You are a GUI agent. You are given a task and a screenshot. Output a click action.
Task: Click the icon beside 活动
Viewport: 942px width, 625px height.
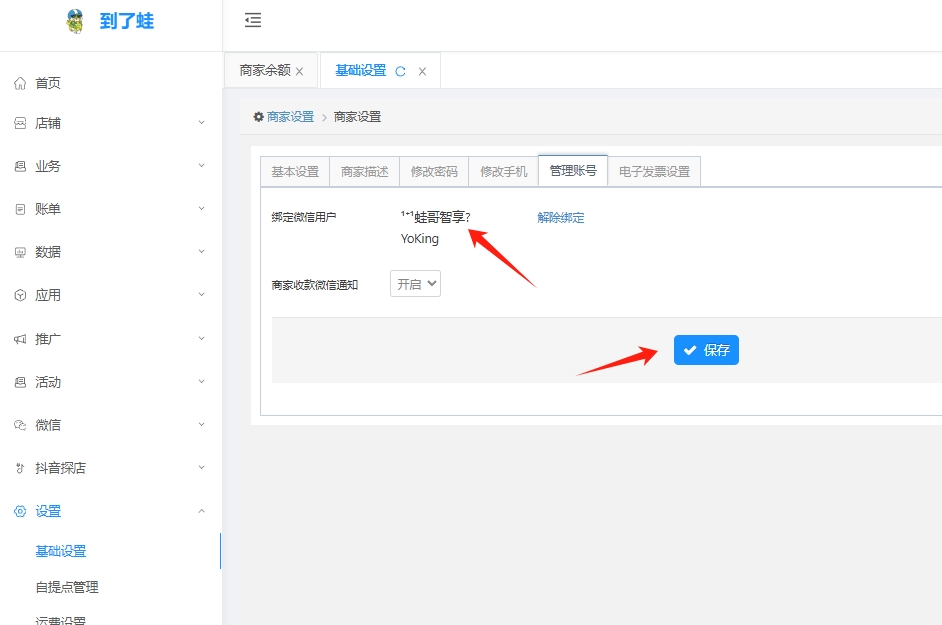pos(20,382)
